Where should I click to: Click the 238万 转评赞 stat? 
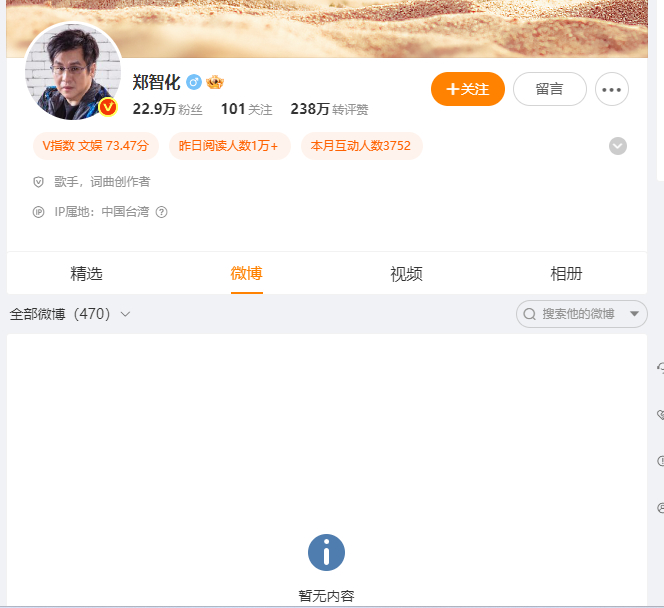point(329,109)
